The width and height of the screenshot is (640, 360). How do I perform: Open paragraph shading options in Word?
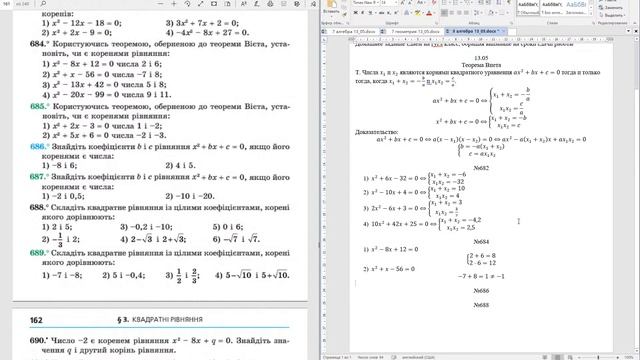tap(491, 13)
